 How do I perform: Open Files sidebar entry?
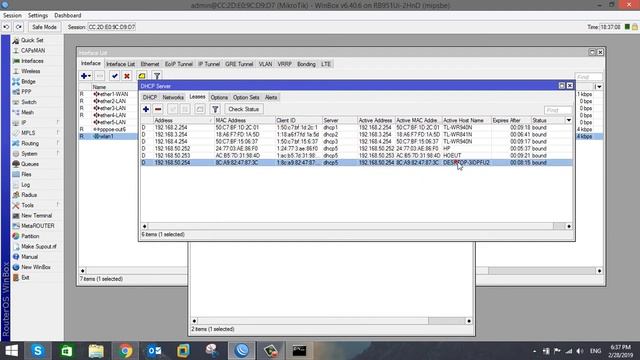(26, 174)
